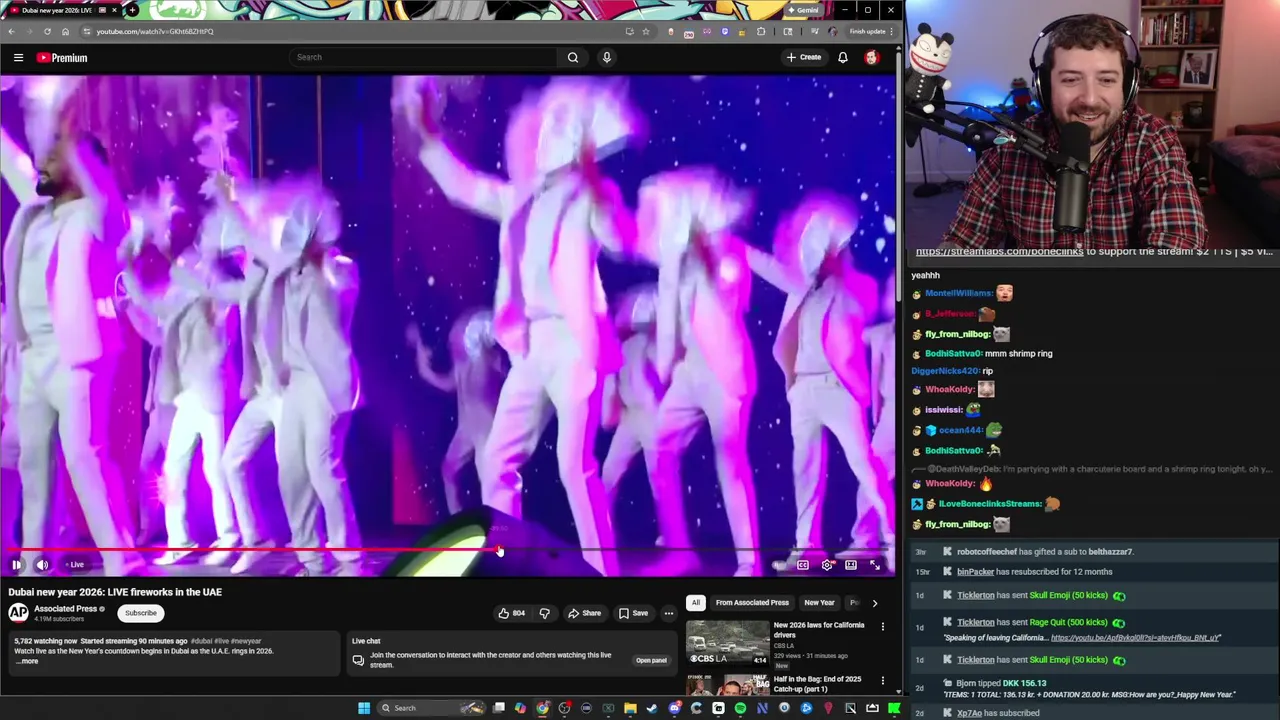The image size is (1280, 720).
Task: Expand description with ...more
Action: coord(27,661)
